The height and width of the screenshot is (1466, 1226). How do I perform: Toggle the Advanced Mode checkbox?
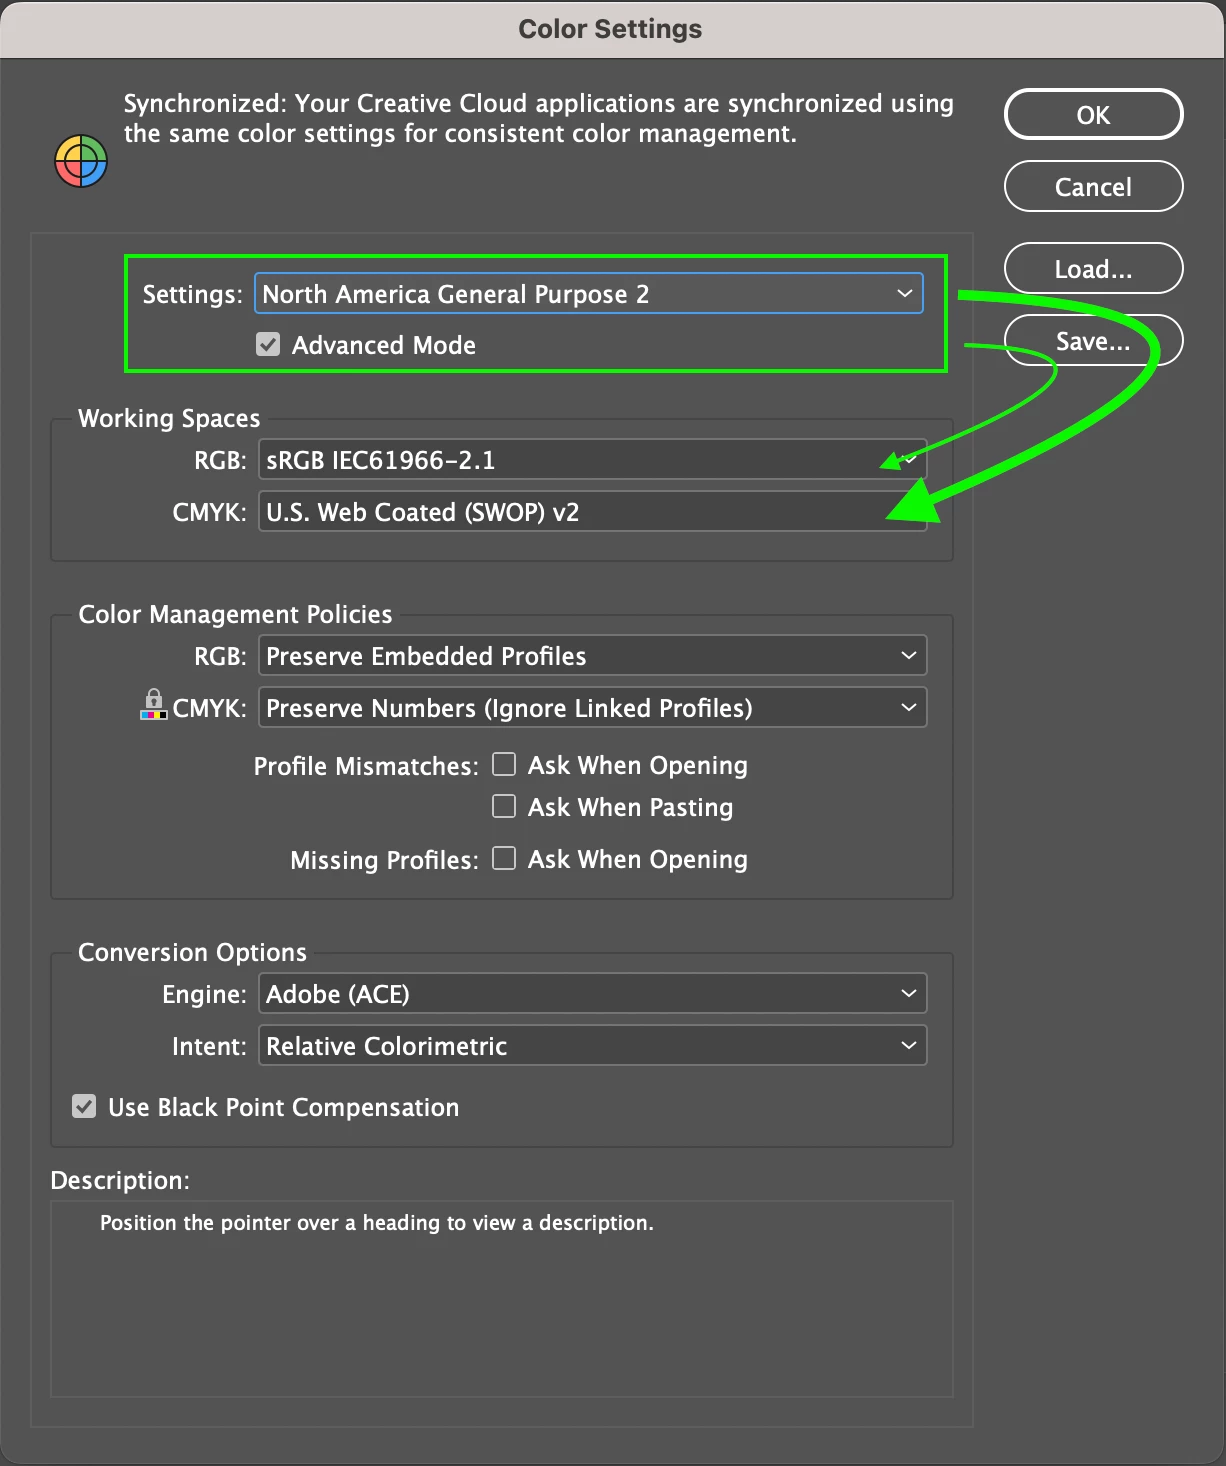268,344
